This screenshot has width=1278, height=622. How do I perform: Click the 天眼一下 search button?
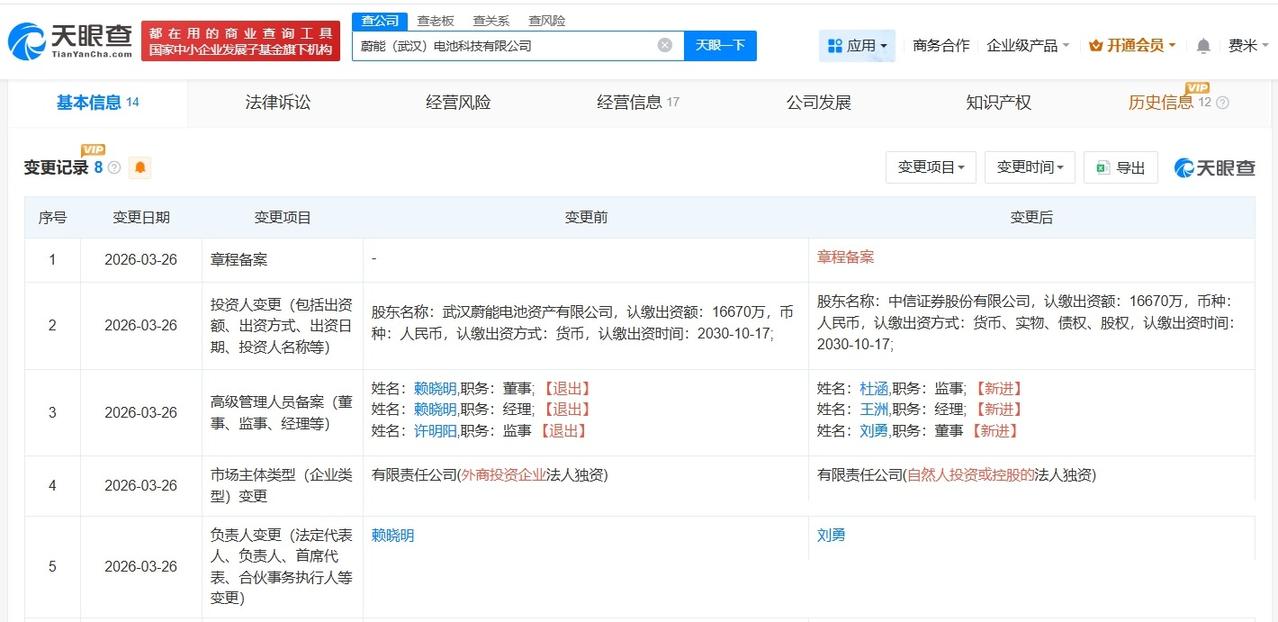pos(720,44)
